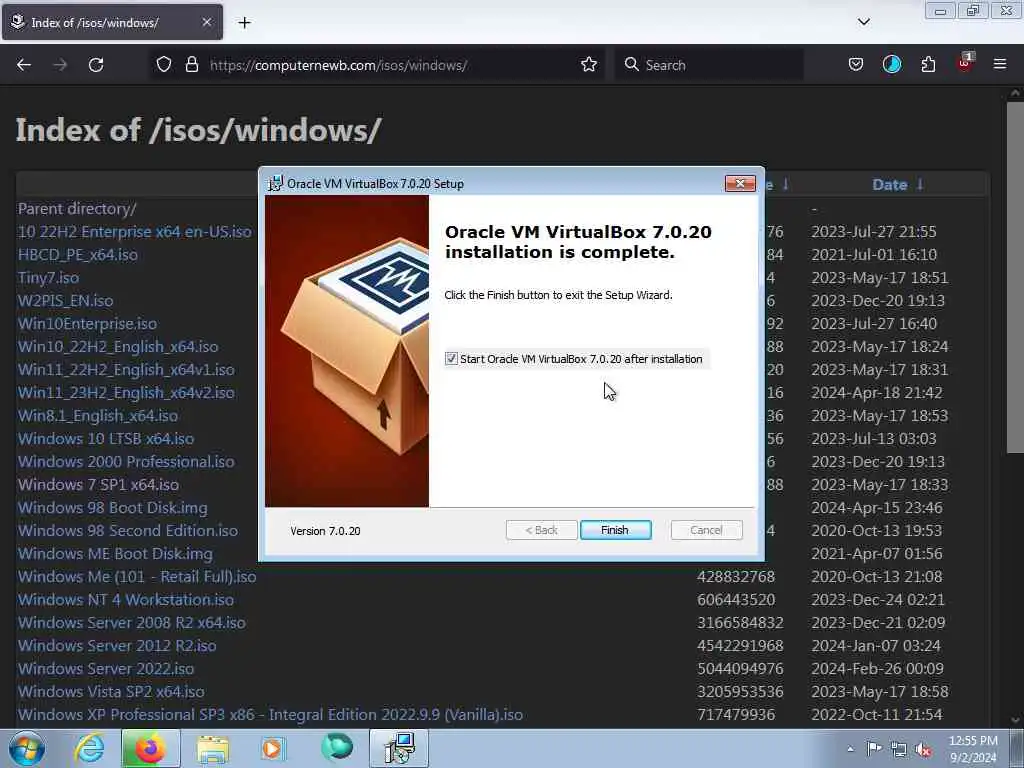Click the muted volume tray icon

[923, 750]
